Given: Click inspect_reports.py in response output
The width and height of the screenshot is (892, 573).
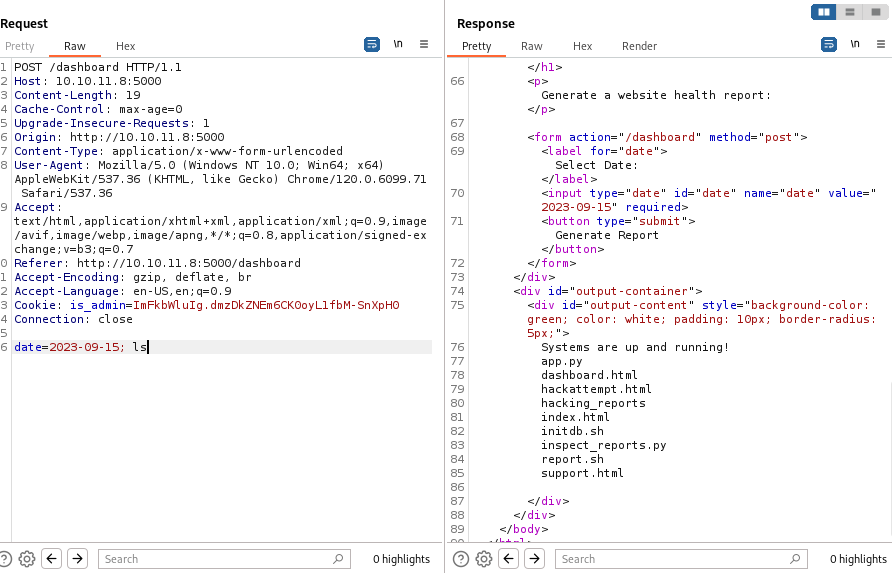Looking at the screenshot, I should pyautogui.click(x=604, y=445).
